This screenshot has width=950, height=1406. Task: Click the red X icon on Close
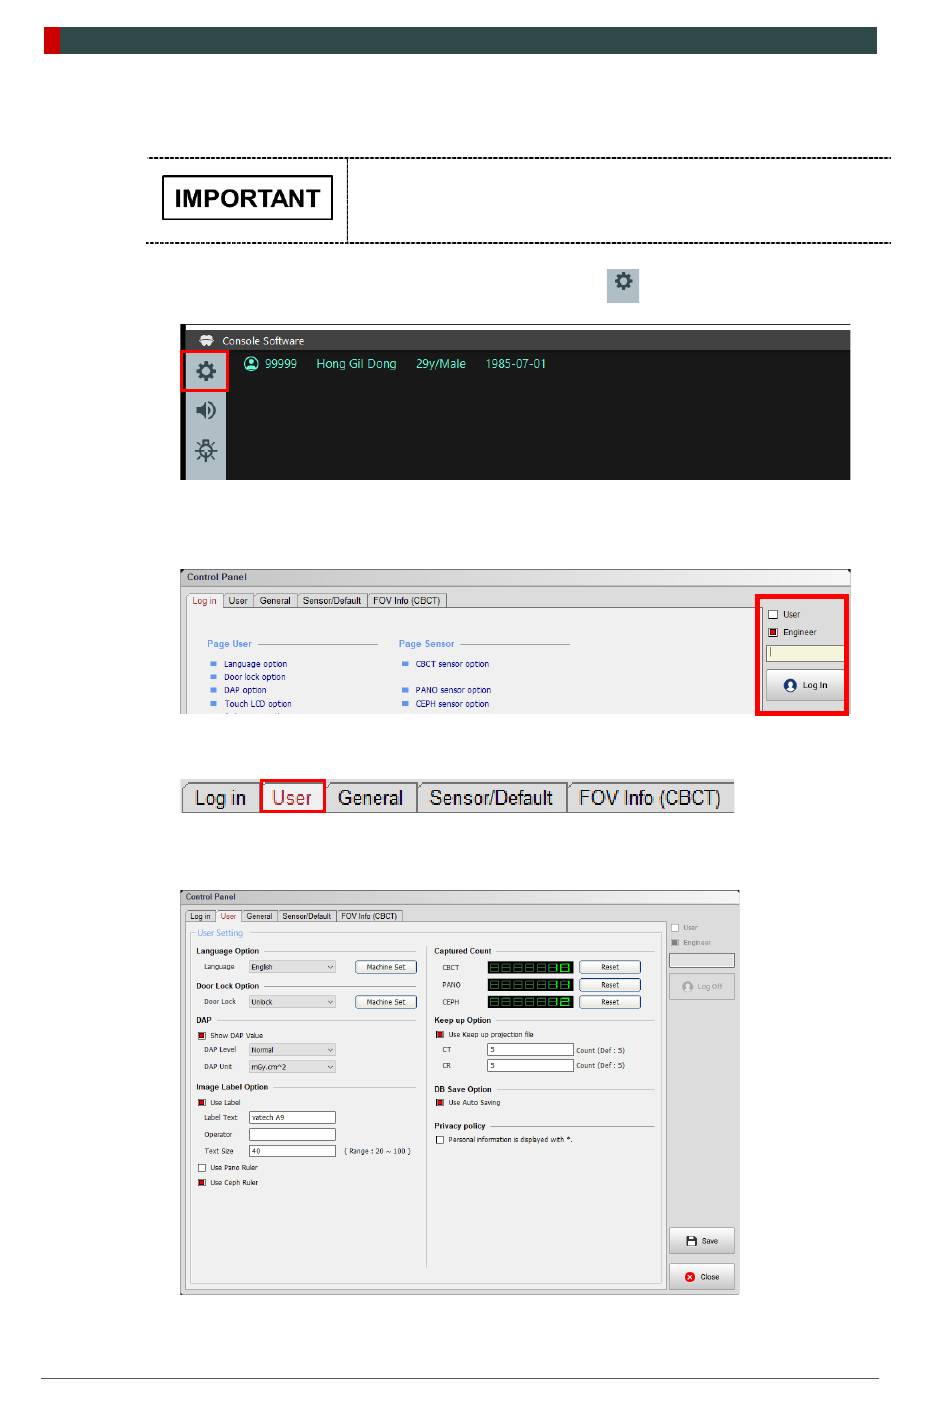point(690,1277)
